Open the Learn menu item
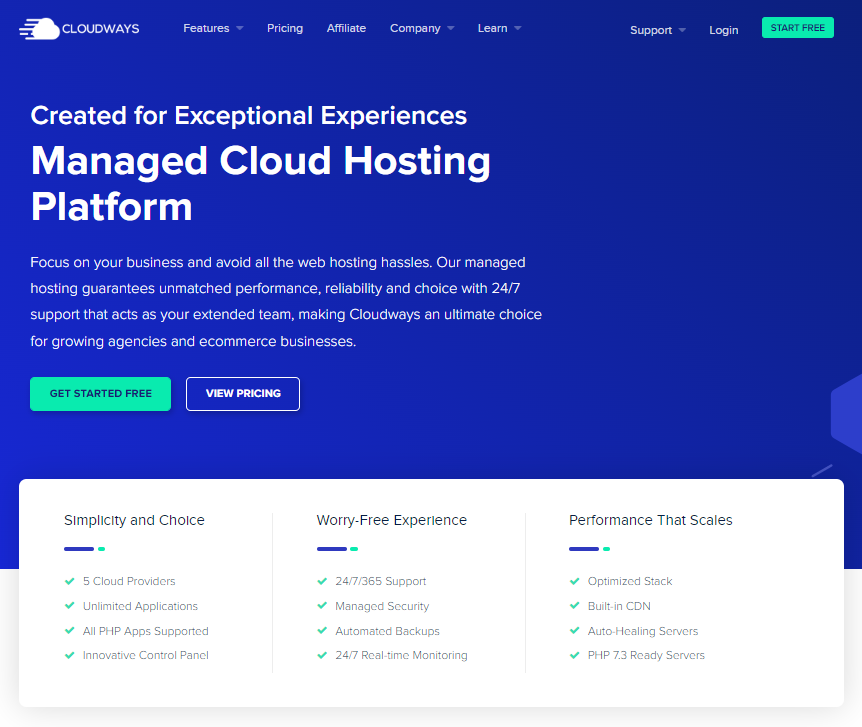 (x=493, y=28)
